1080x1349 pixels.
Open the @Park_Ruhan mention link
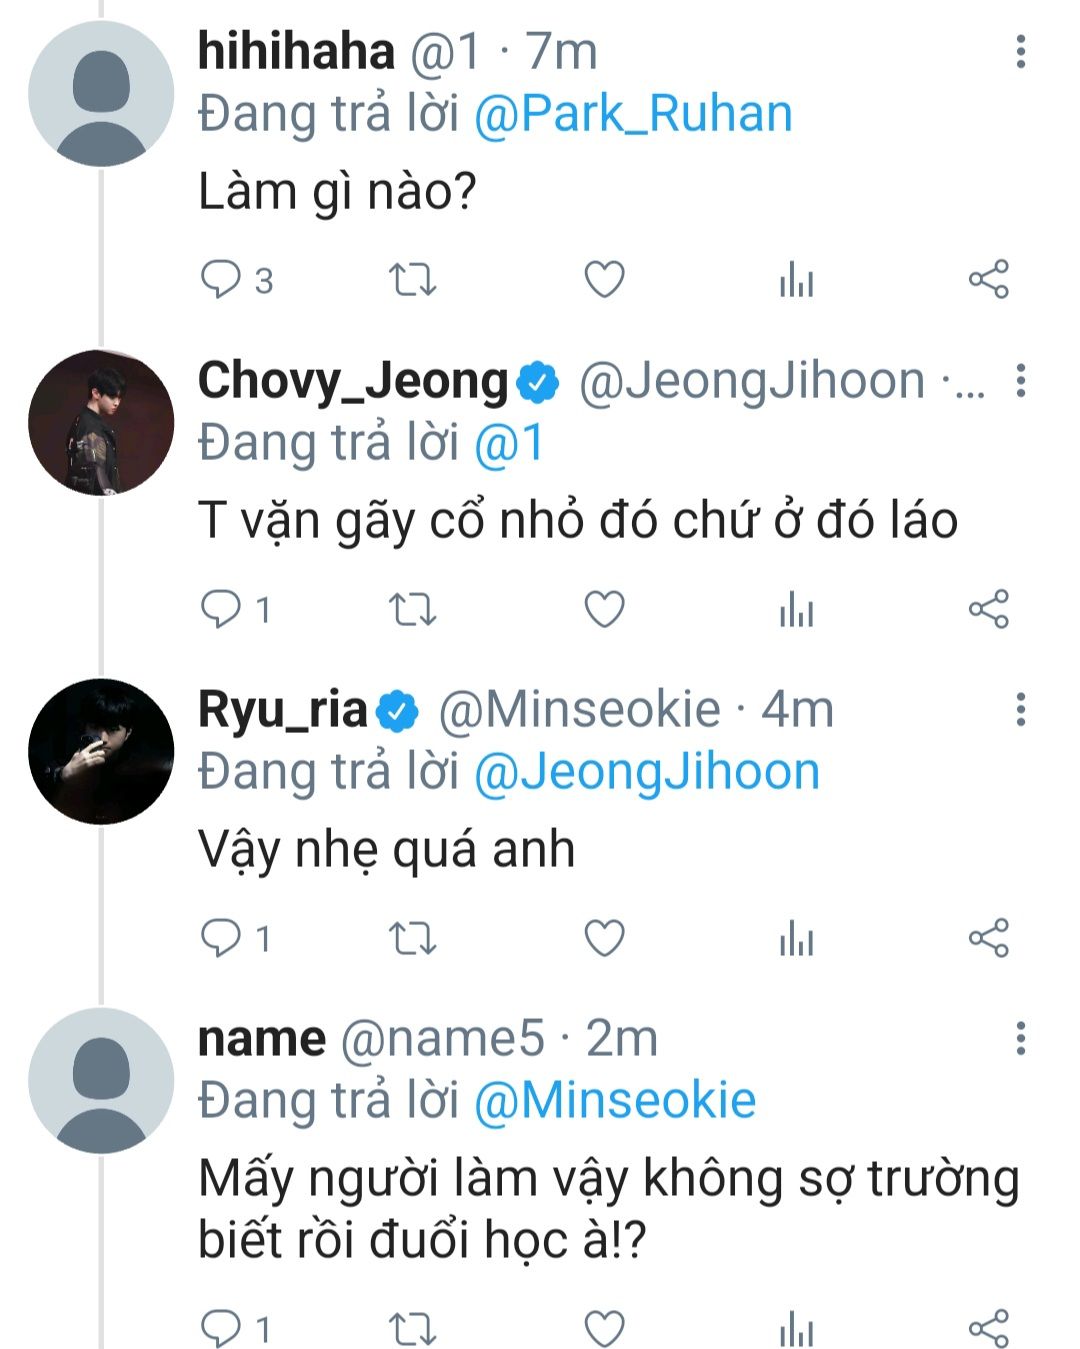(x=632, y=114)
